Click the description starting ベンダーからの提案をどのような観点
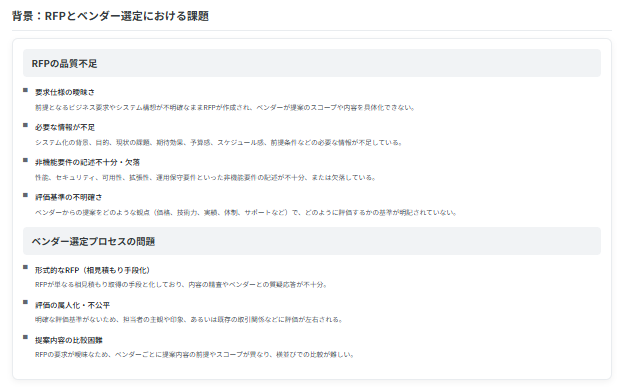This screenshot has height=390, width=619. [x=246, y=213]
